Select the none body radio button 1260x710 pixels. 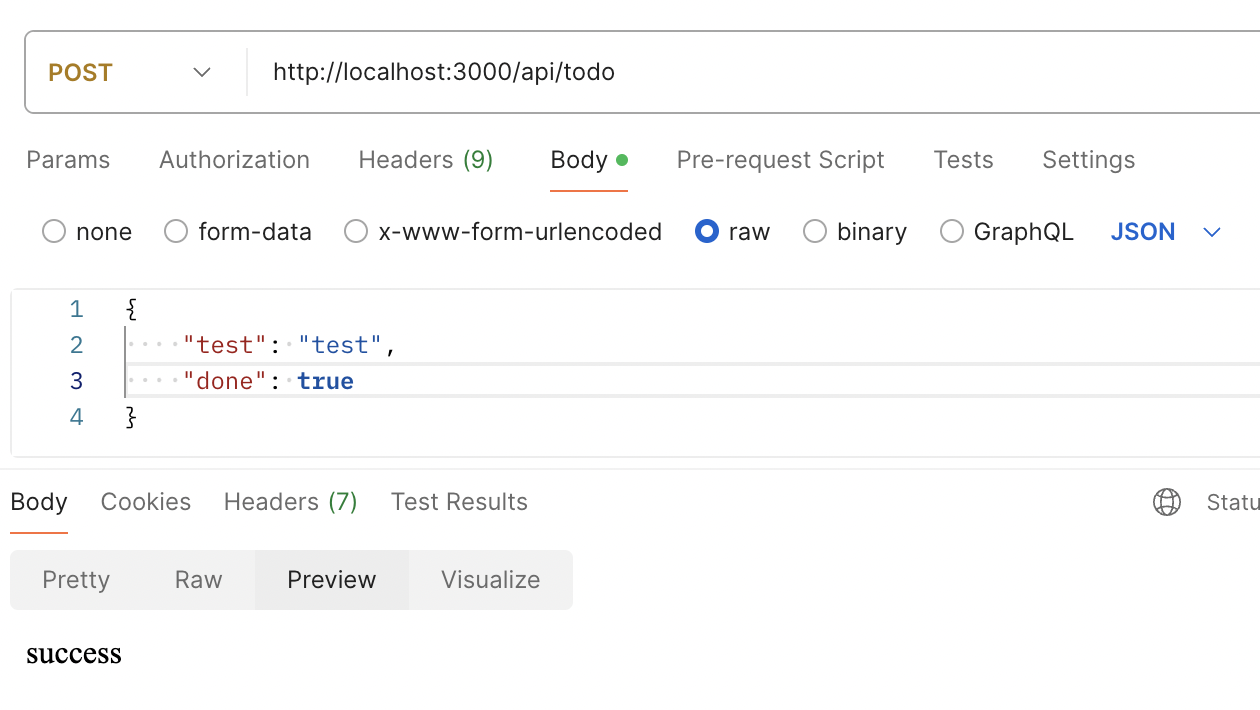tap(54, 232)
